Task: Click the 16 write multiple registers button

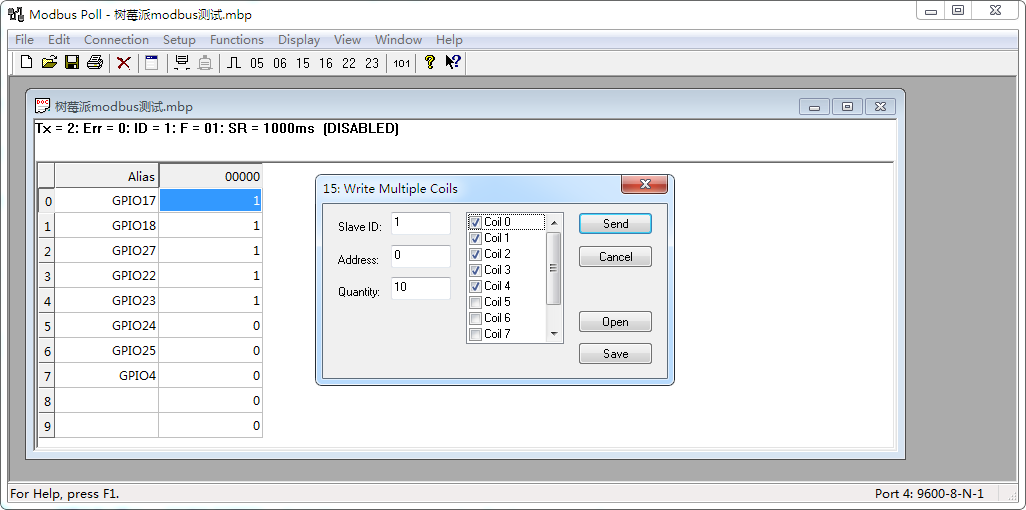Action: tap(326, 63)
